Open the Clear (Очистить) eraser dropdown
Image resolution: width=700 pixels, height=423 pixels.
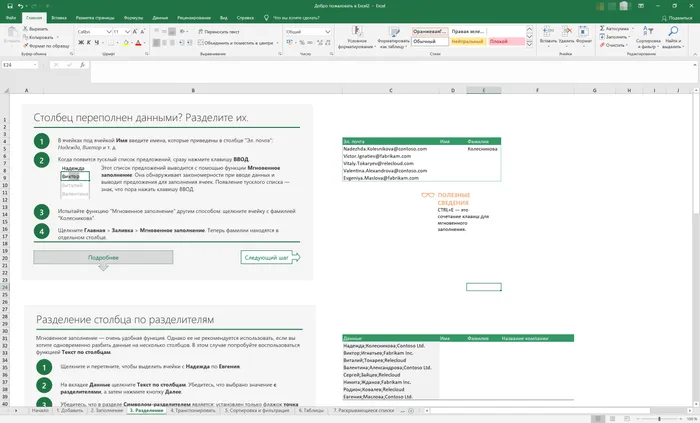(x=613, y=45)
